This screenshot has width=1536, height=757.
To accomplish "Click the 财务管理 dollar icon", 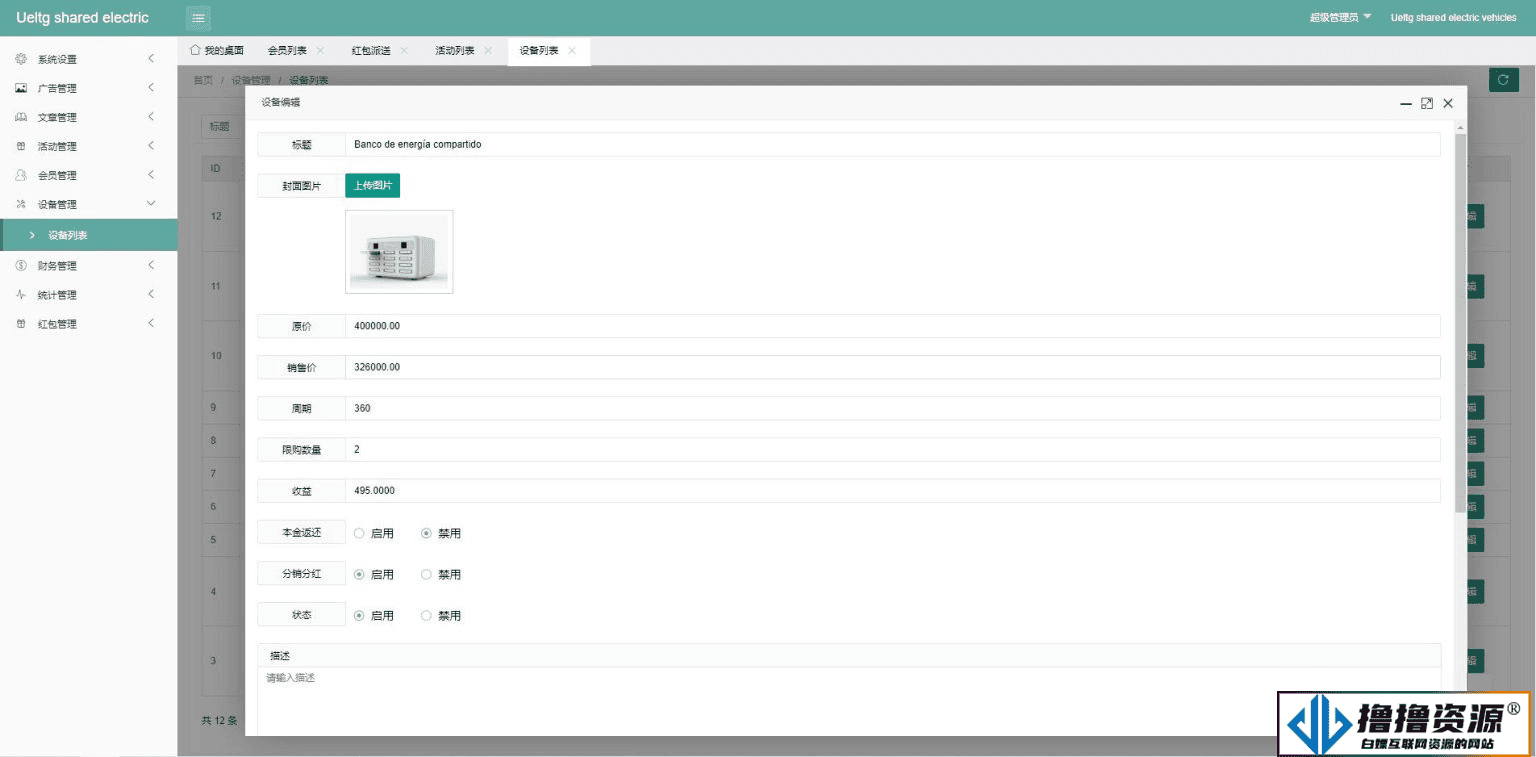I will point(21,266).
